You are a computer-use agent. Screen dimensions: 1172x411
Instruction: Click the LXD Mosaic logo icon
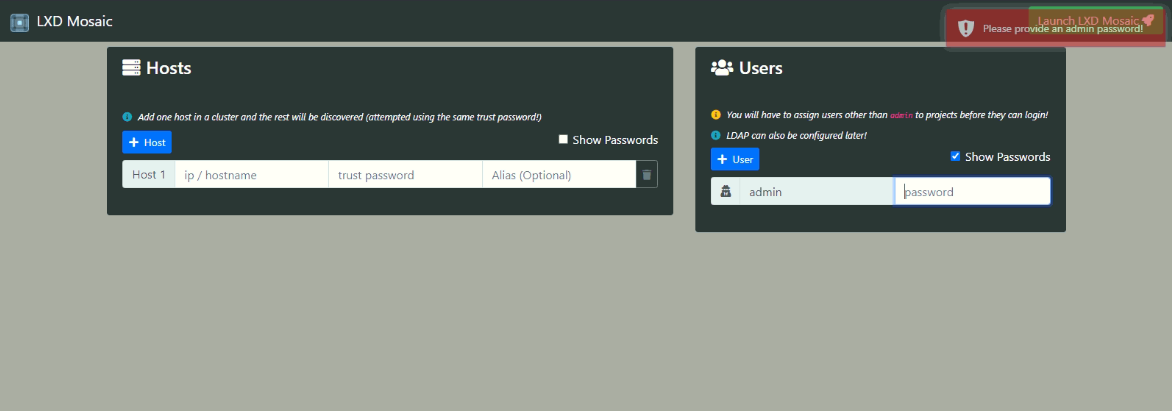19,22
